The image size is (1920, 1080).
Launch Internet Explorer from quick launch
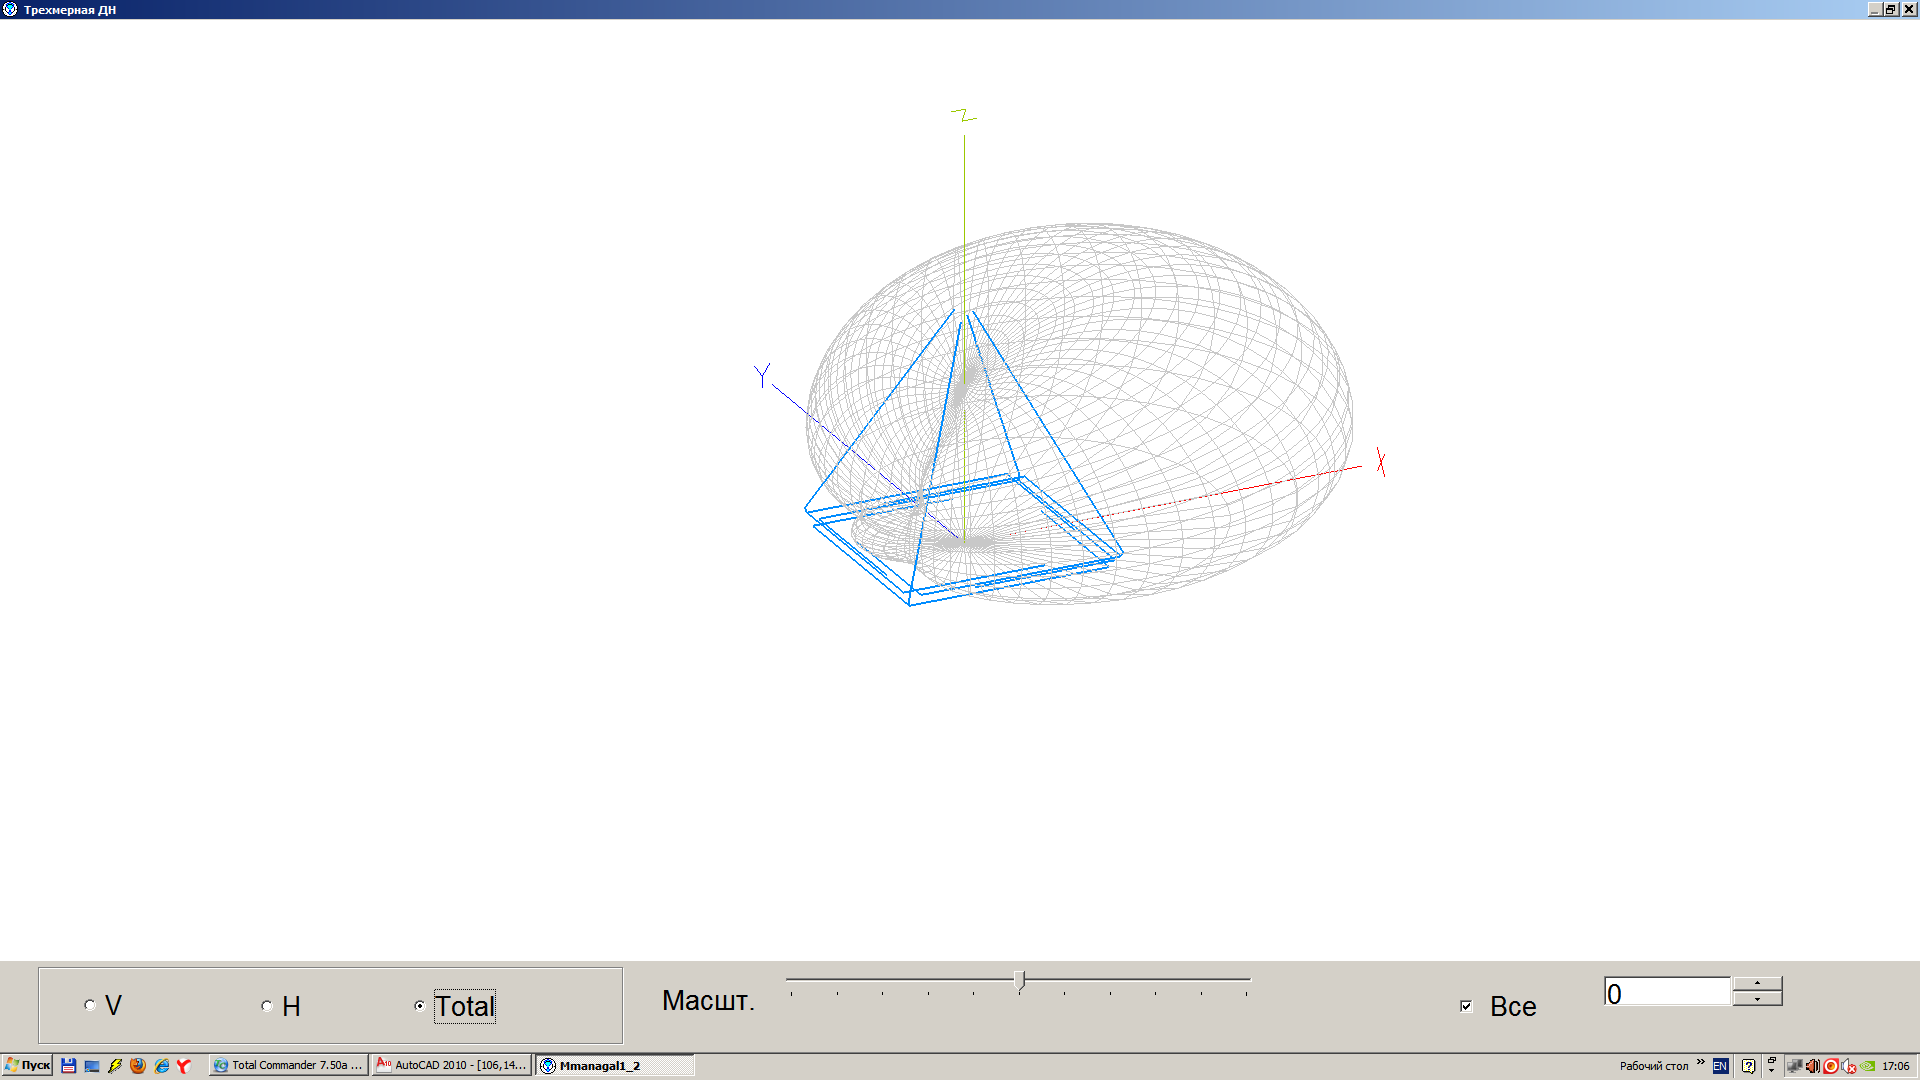161,1065
